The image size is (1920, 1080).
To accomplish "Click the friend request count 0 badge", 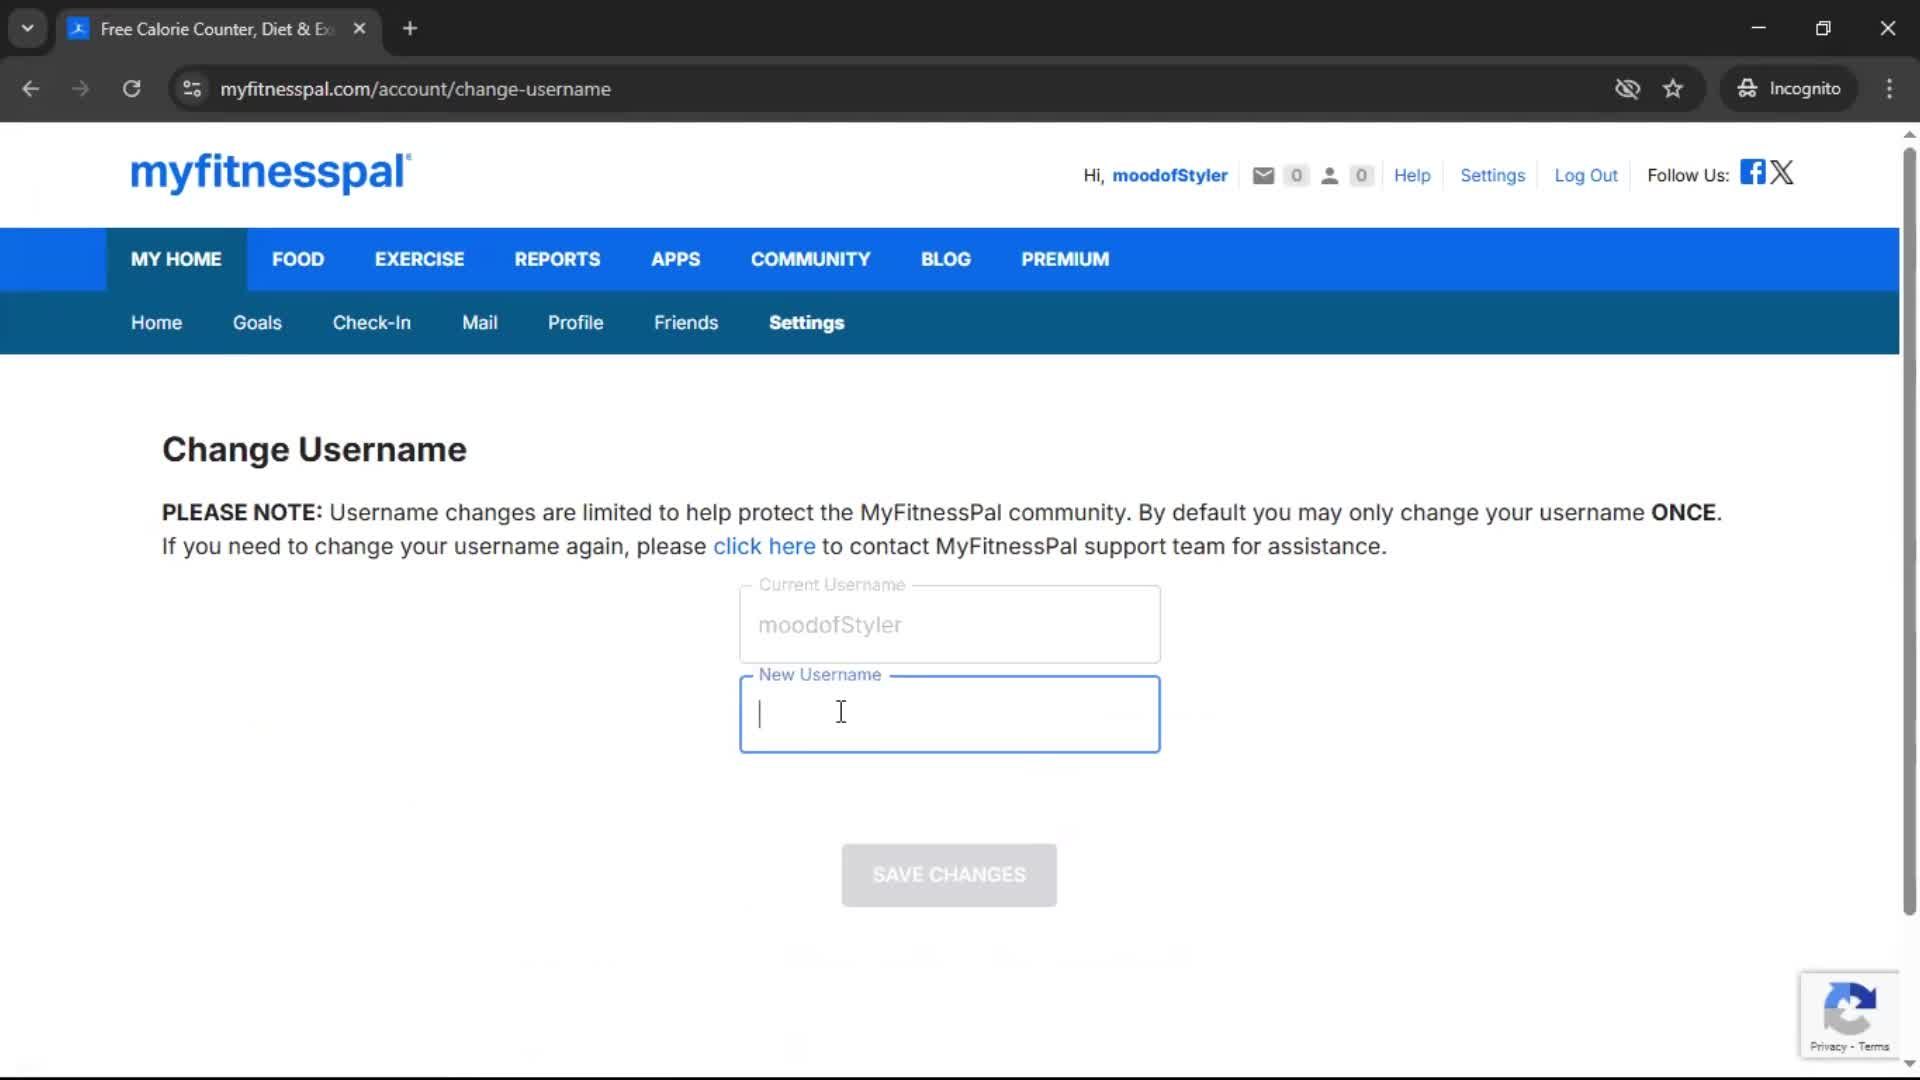I will point(1361,176).
